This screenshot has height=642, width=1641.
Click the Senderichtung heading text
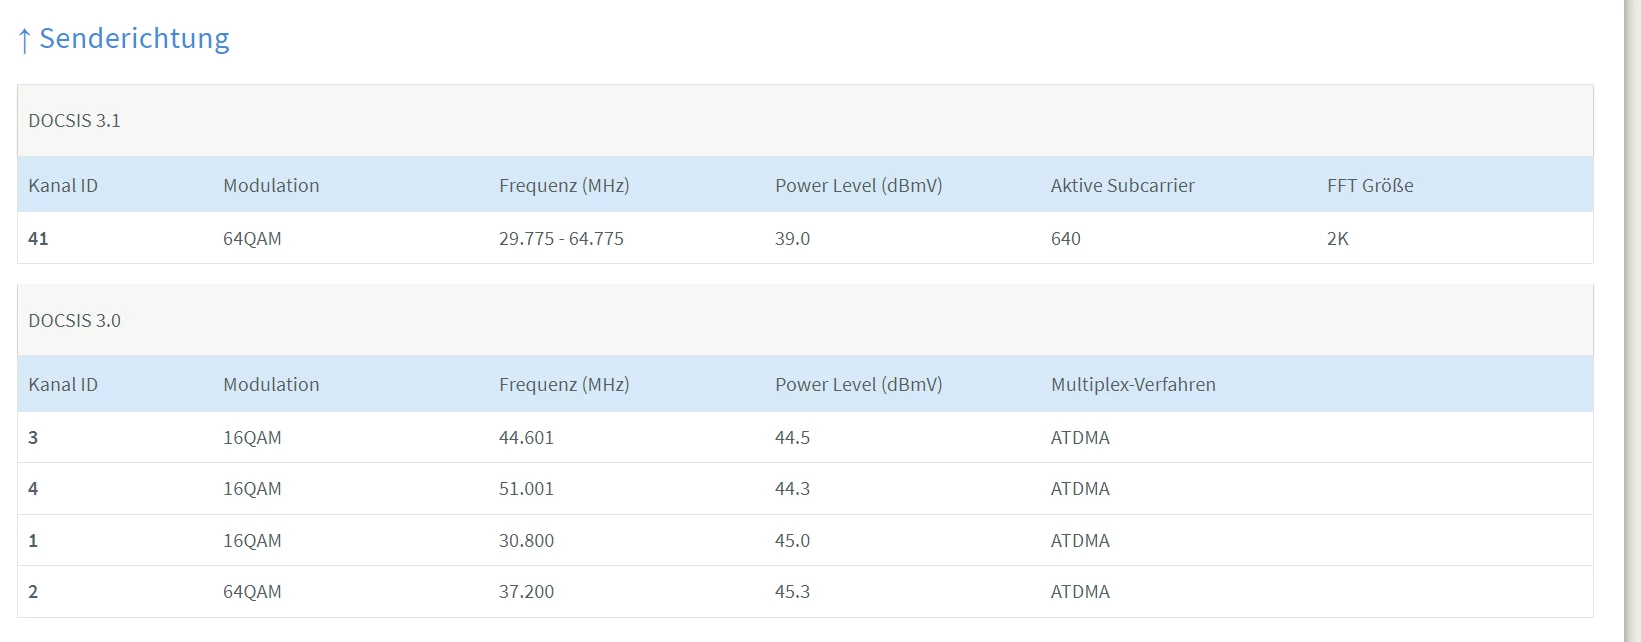click(134, 38)
